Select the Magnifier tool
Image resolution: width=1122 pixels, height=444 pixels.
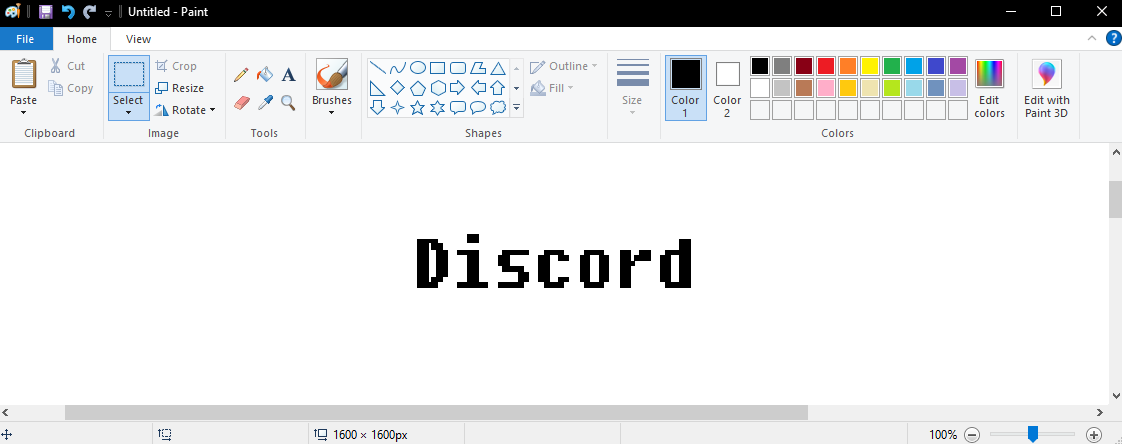pyautogui.click(x=288, y=102)
